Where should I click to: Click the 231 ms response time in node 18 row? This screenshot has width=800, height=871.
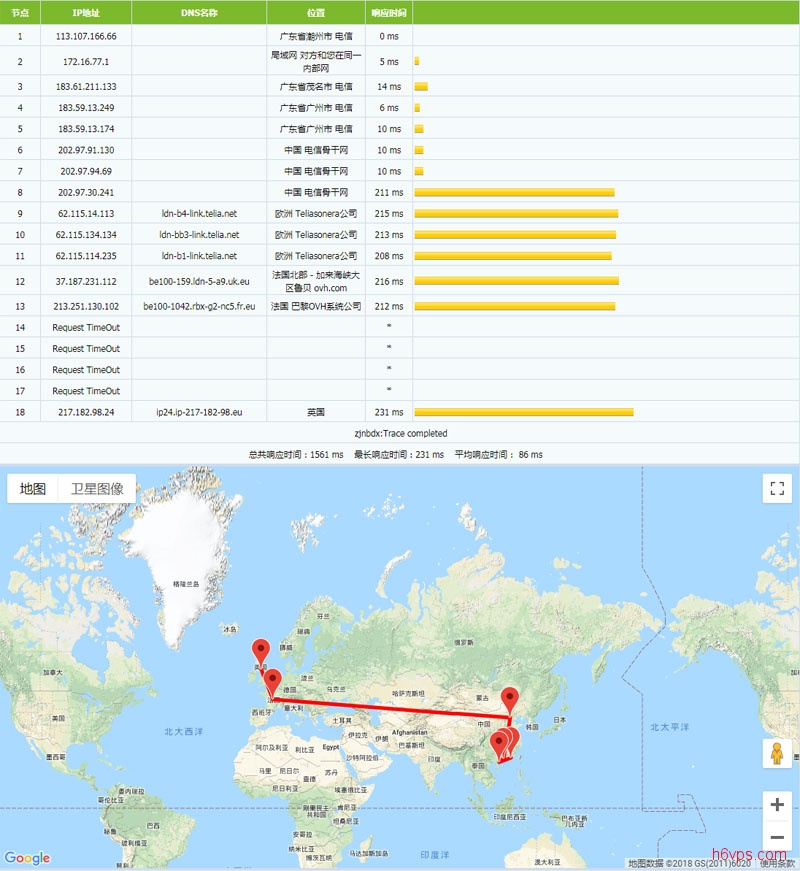(389, 412)
